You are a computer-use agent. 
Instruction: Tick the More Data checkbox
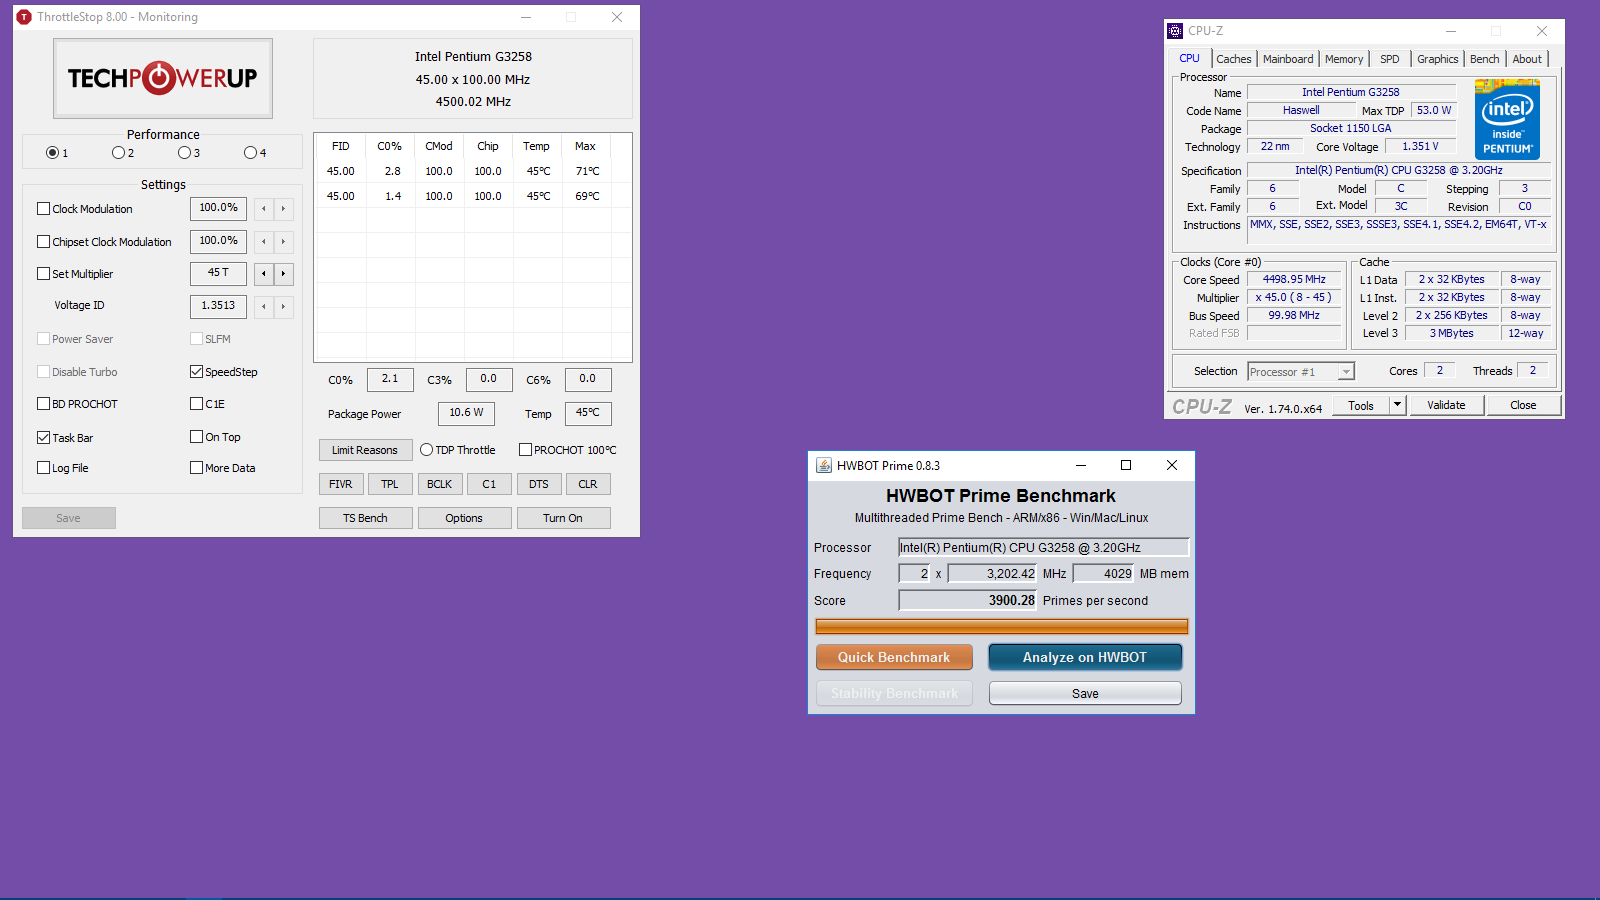[x=196, y=468]
